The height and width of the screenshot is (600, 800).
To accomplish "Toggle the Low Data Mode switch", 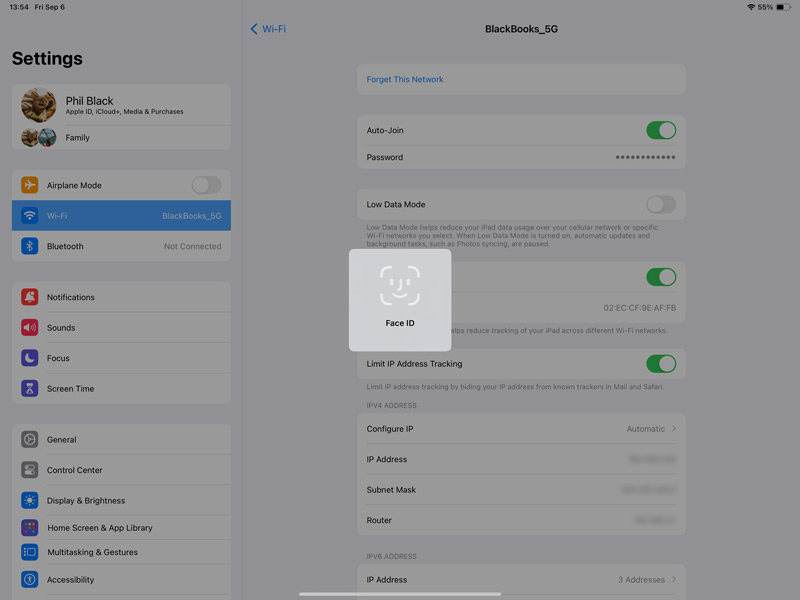I will 661,205.
